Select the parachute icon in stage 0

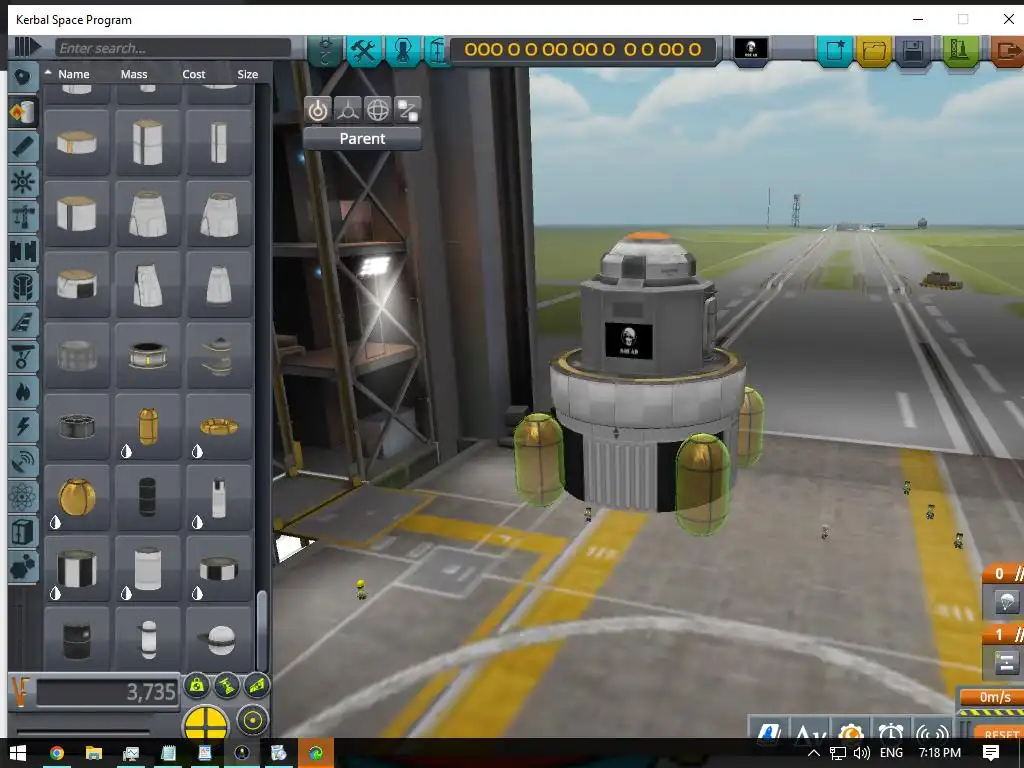click(x=1006, y=601)
